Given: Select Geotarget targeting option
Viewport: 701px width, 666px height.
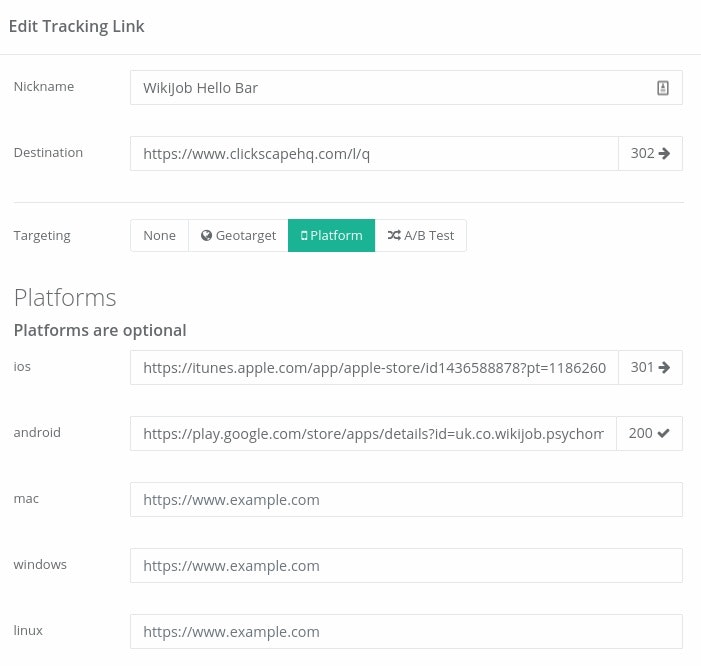Looking at the screenshot, I should click(x=238, y=236).
